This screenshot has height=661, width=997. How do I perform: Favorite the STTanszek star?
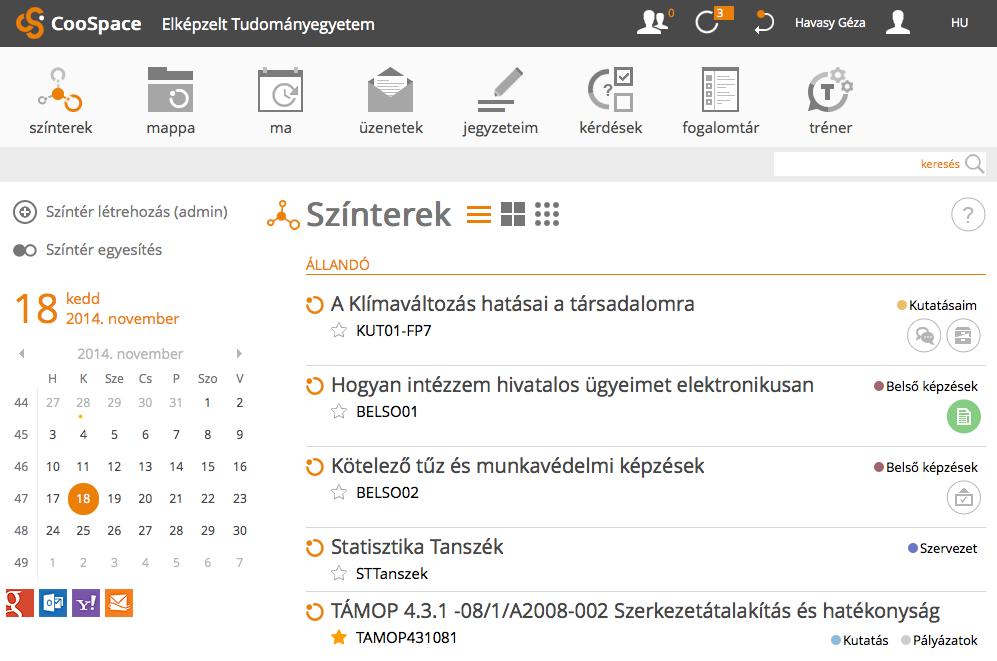[339, 573]
